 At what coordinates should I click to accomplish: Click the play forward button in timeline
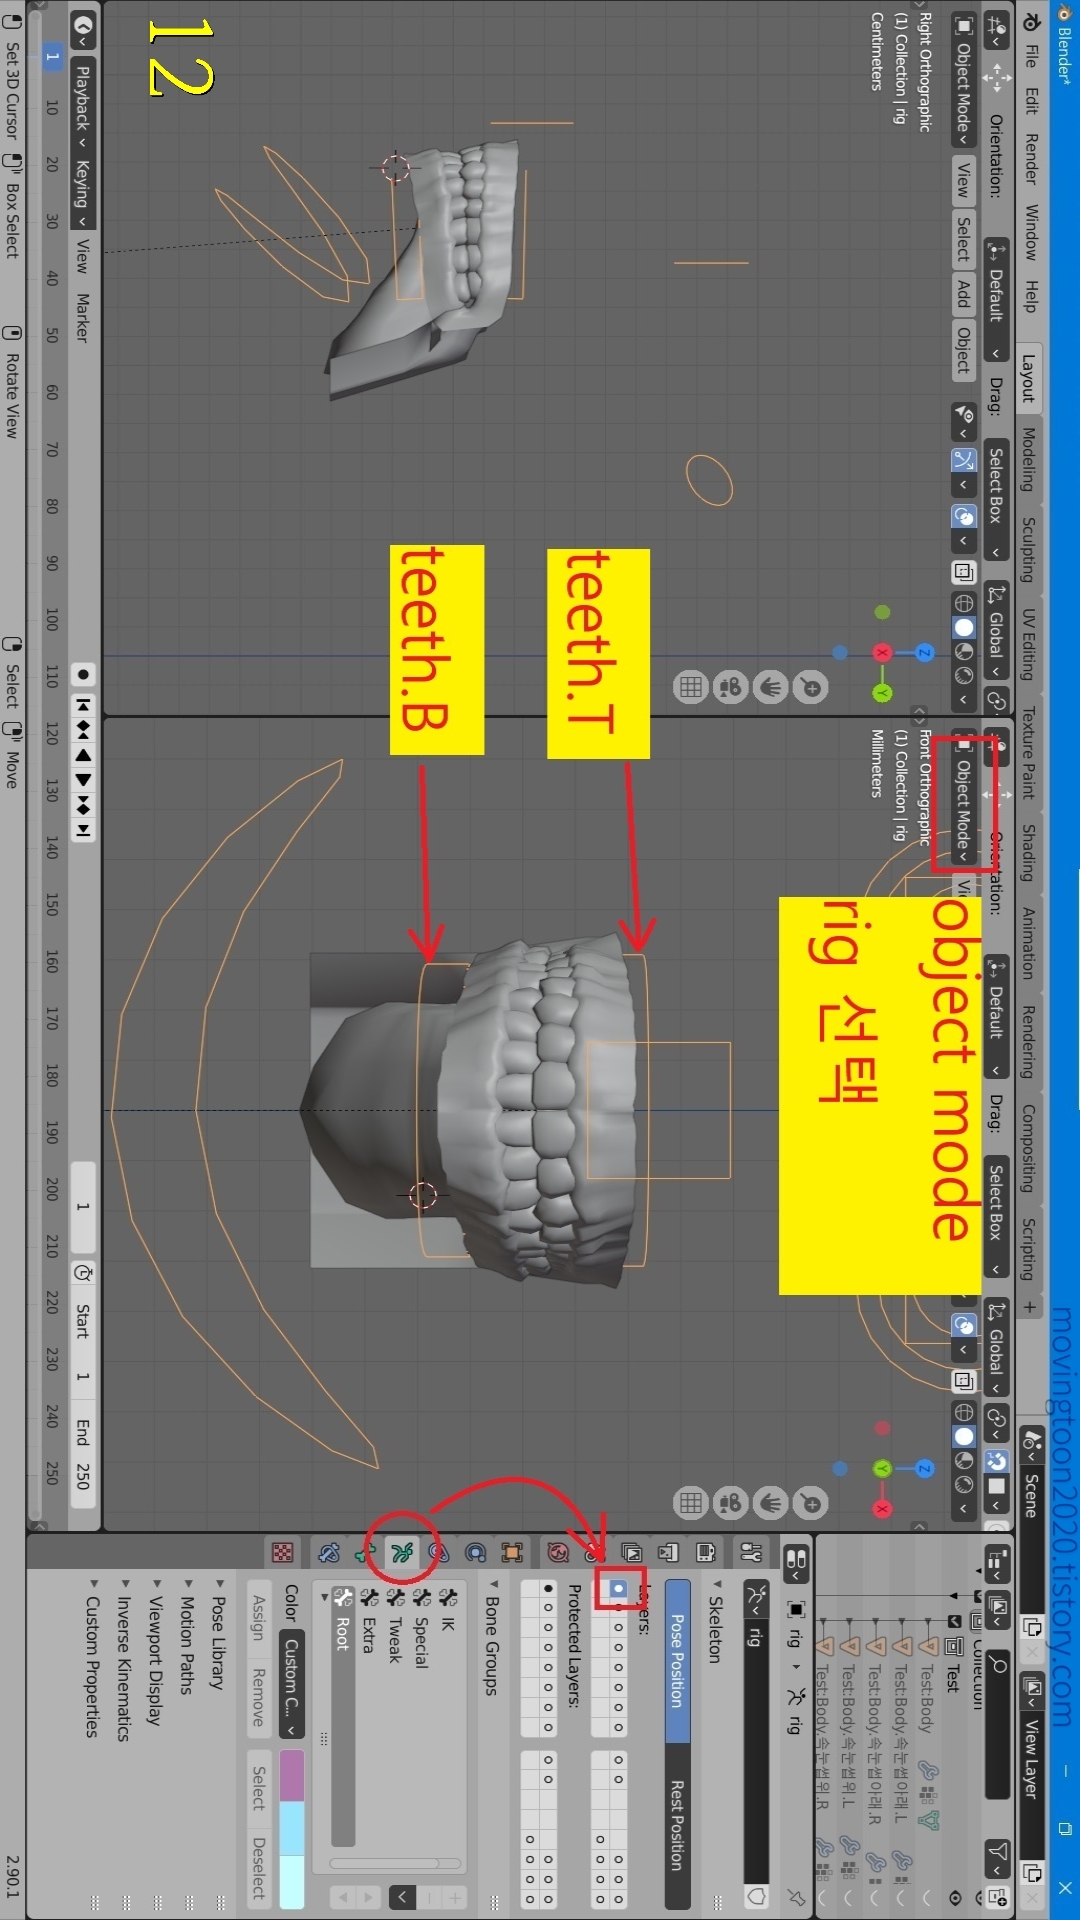(x=83, y=780)
